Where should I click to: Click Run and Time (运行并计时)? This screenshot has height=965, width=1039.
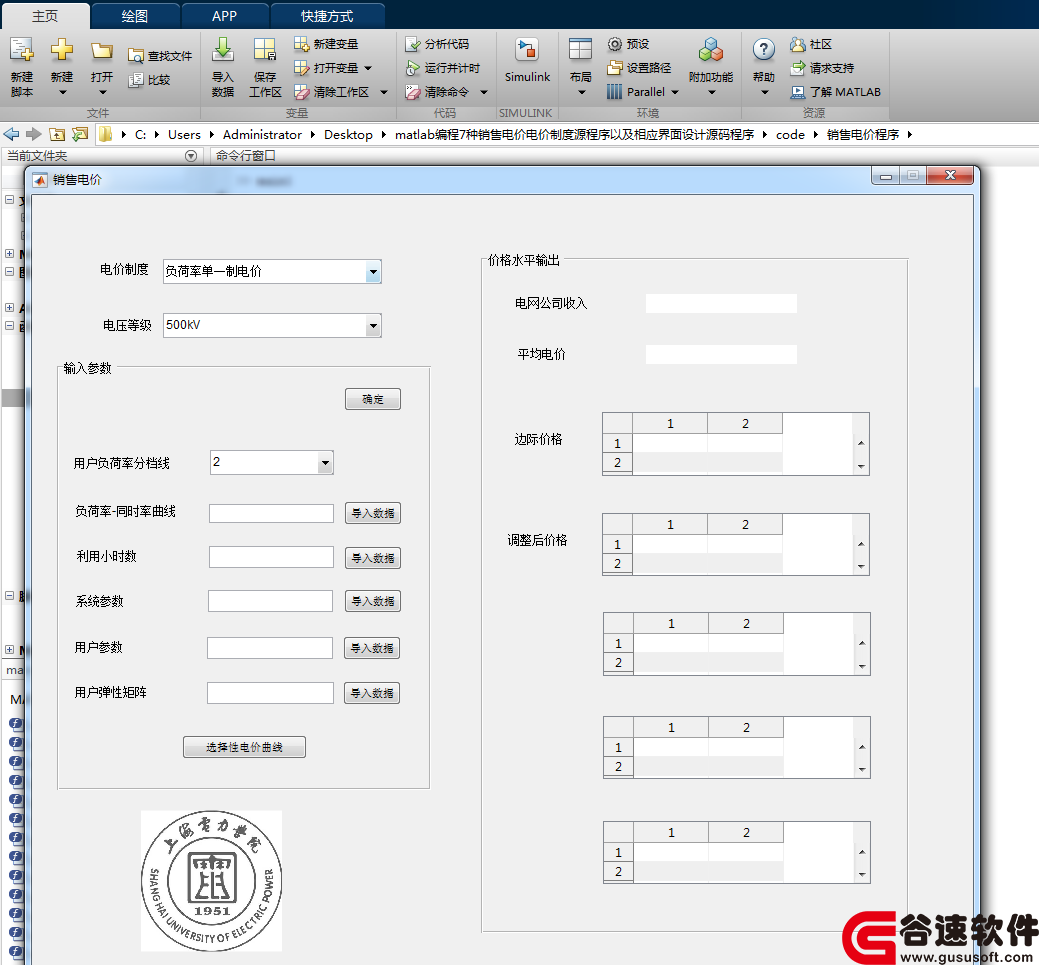pyautogui.click(x=443, y=68)
